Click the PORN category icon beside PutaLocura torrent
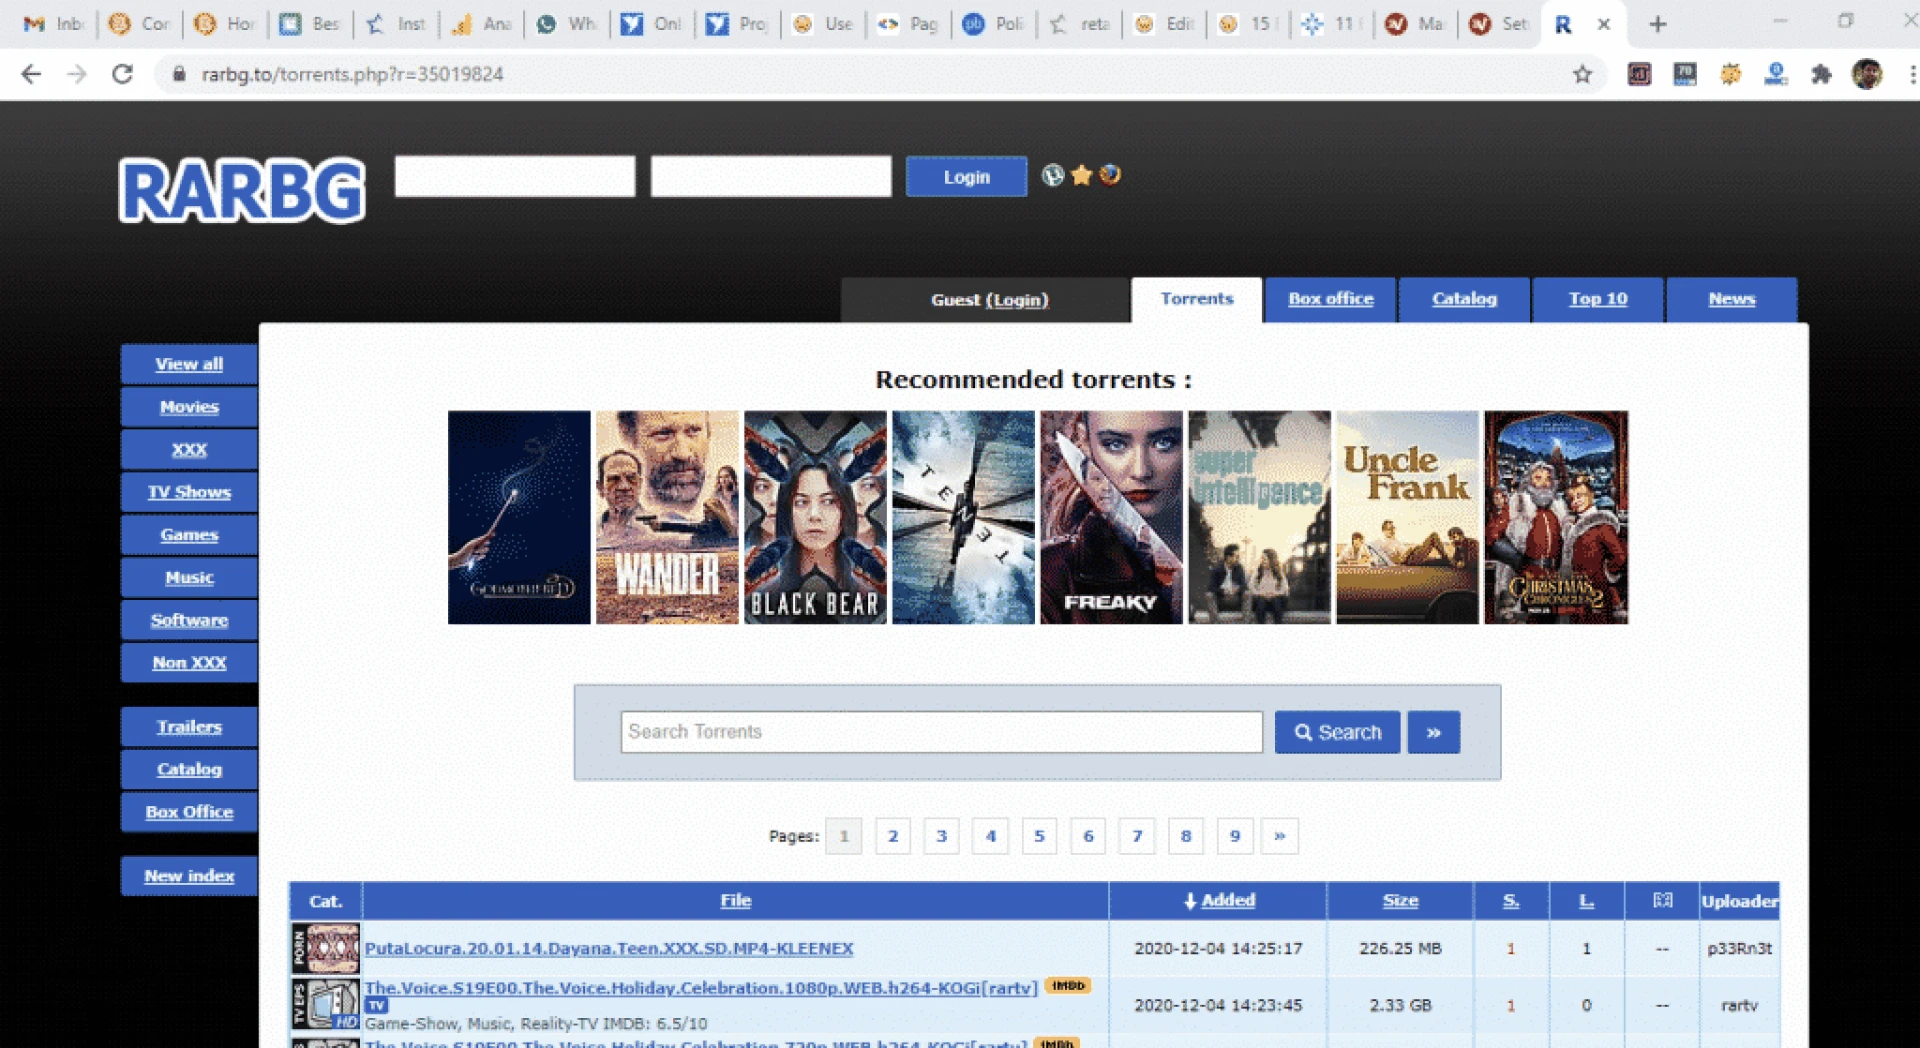1920x1048 pixels. (325, 947)
